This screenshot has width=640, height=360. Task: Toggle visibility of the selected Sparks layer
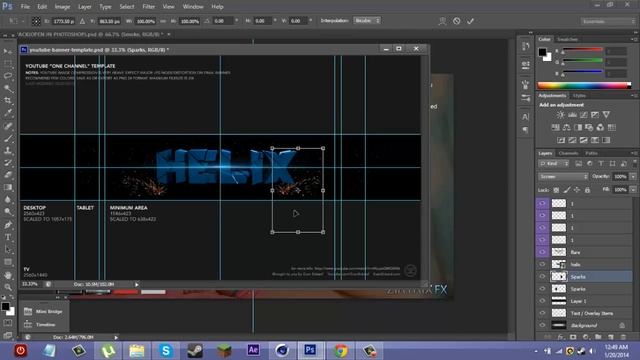pyautogui.click(x=542, y=276)
